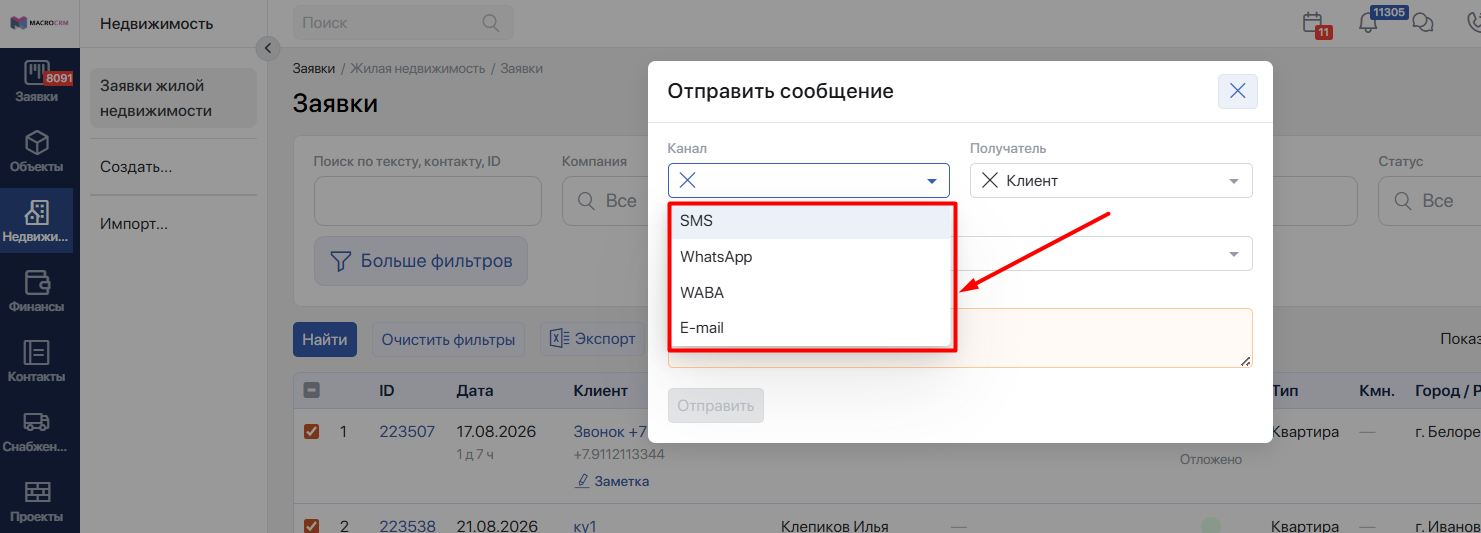Open the template dropdown below Получатель

pyautogui.click(x=1102, y=253)
